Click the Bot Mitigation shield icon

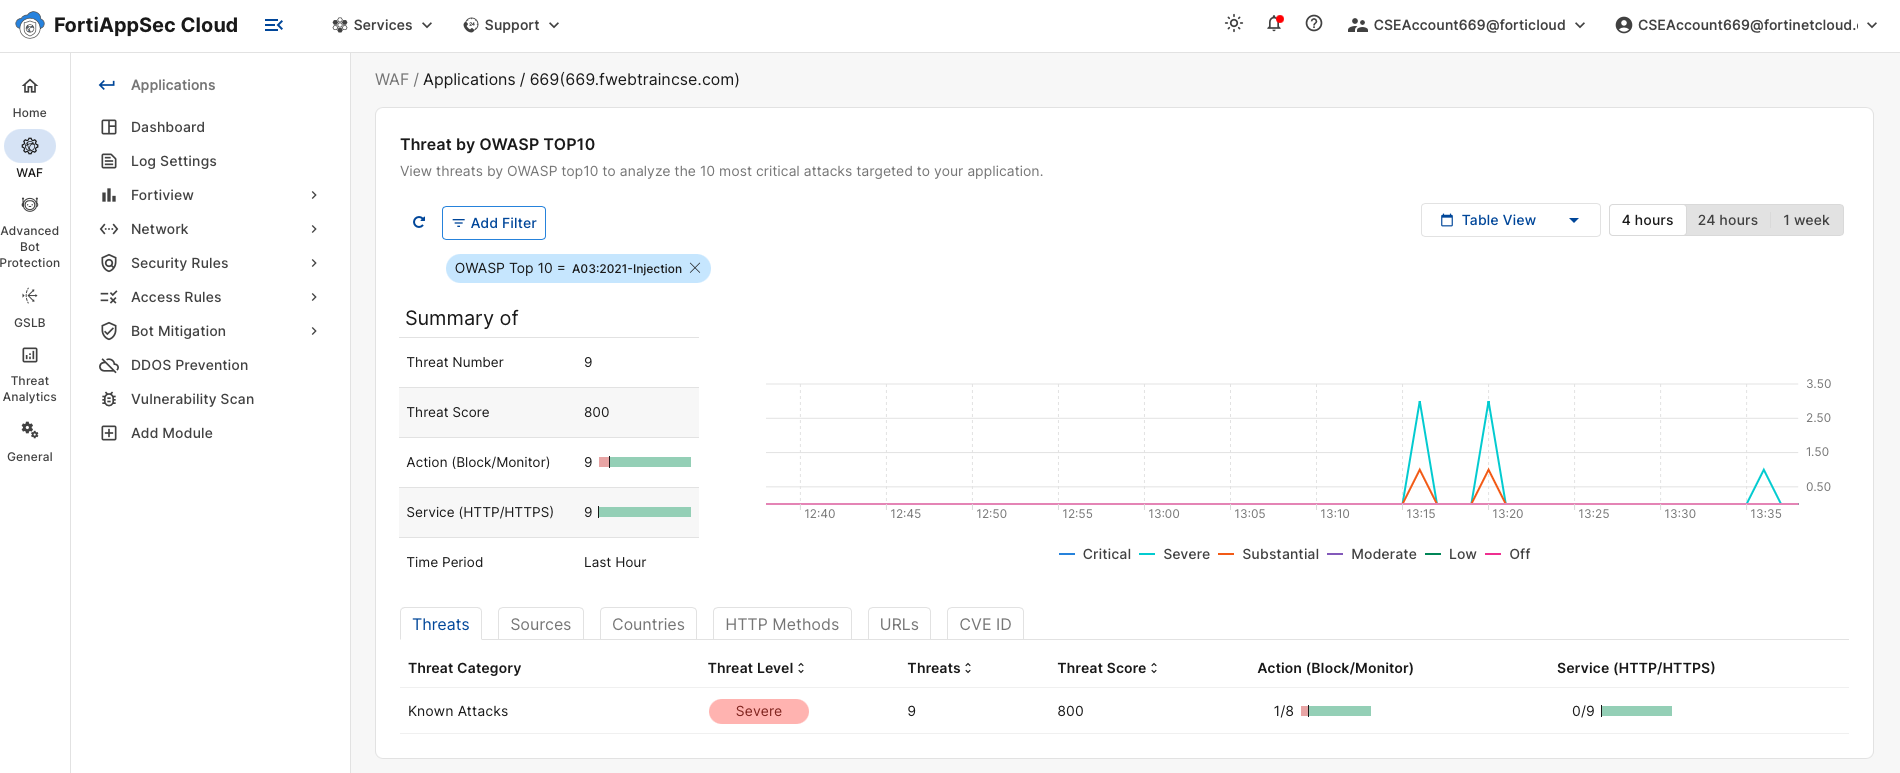point(109,331)
